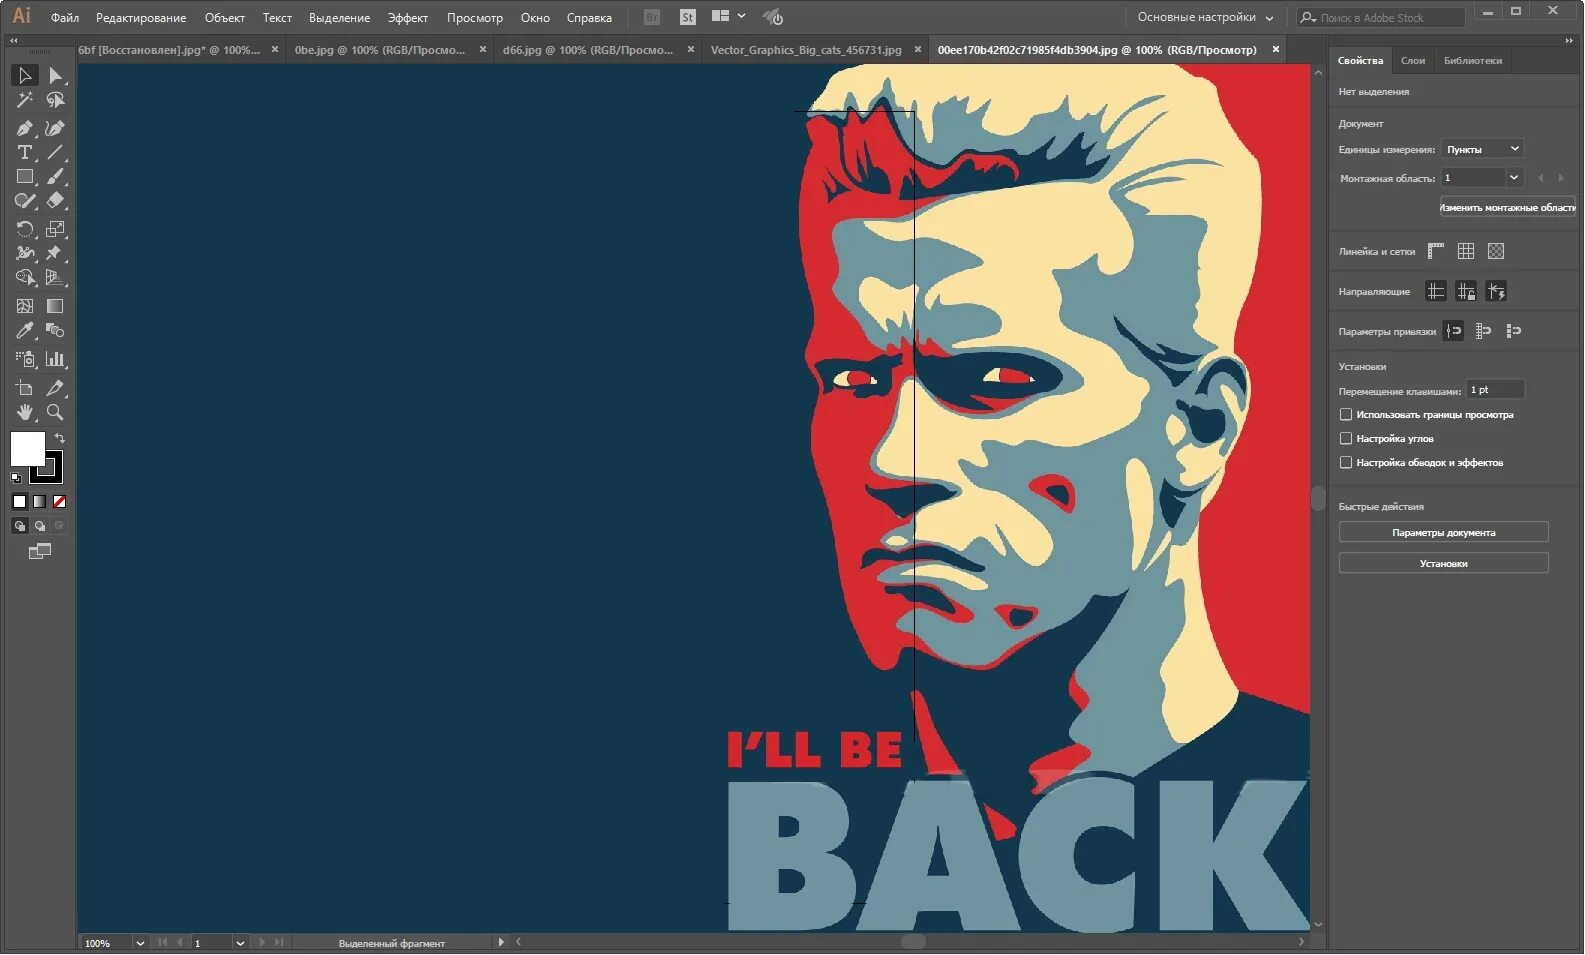Select the Perspective Grid tool
The image size is (1585, 955).
(55, 278)
